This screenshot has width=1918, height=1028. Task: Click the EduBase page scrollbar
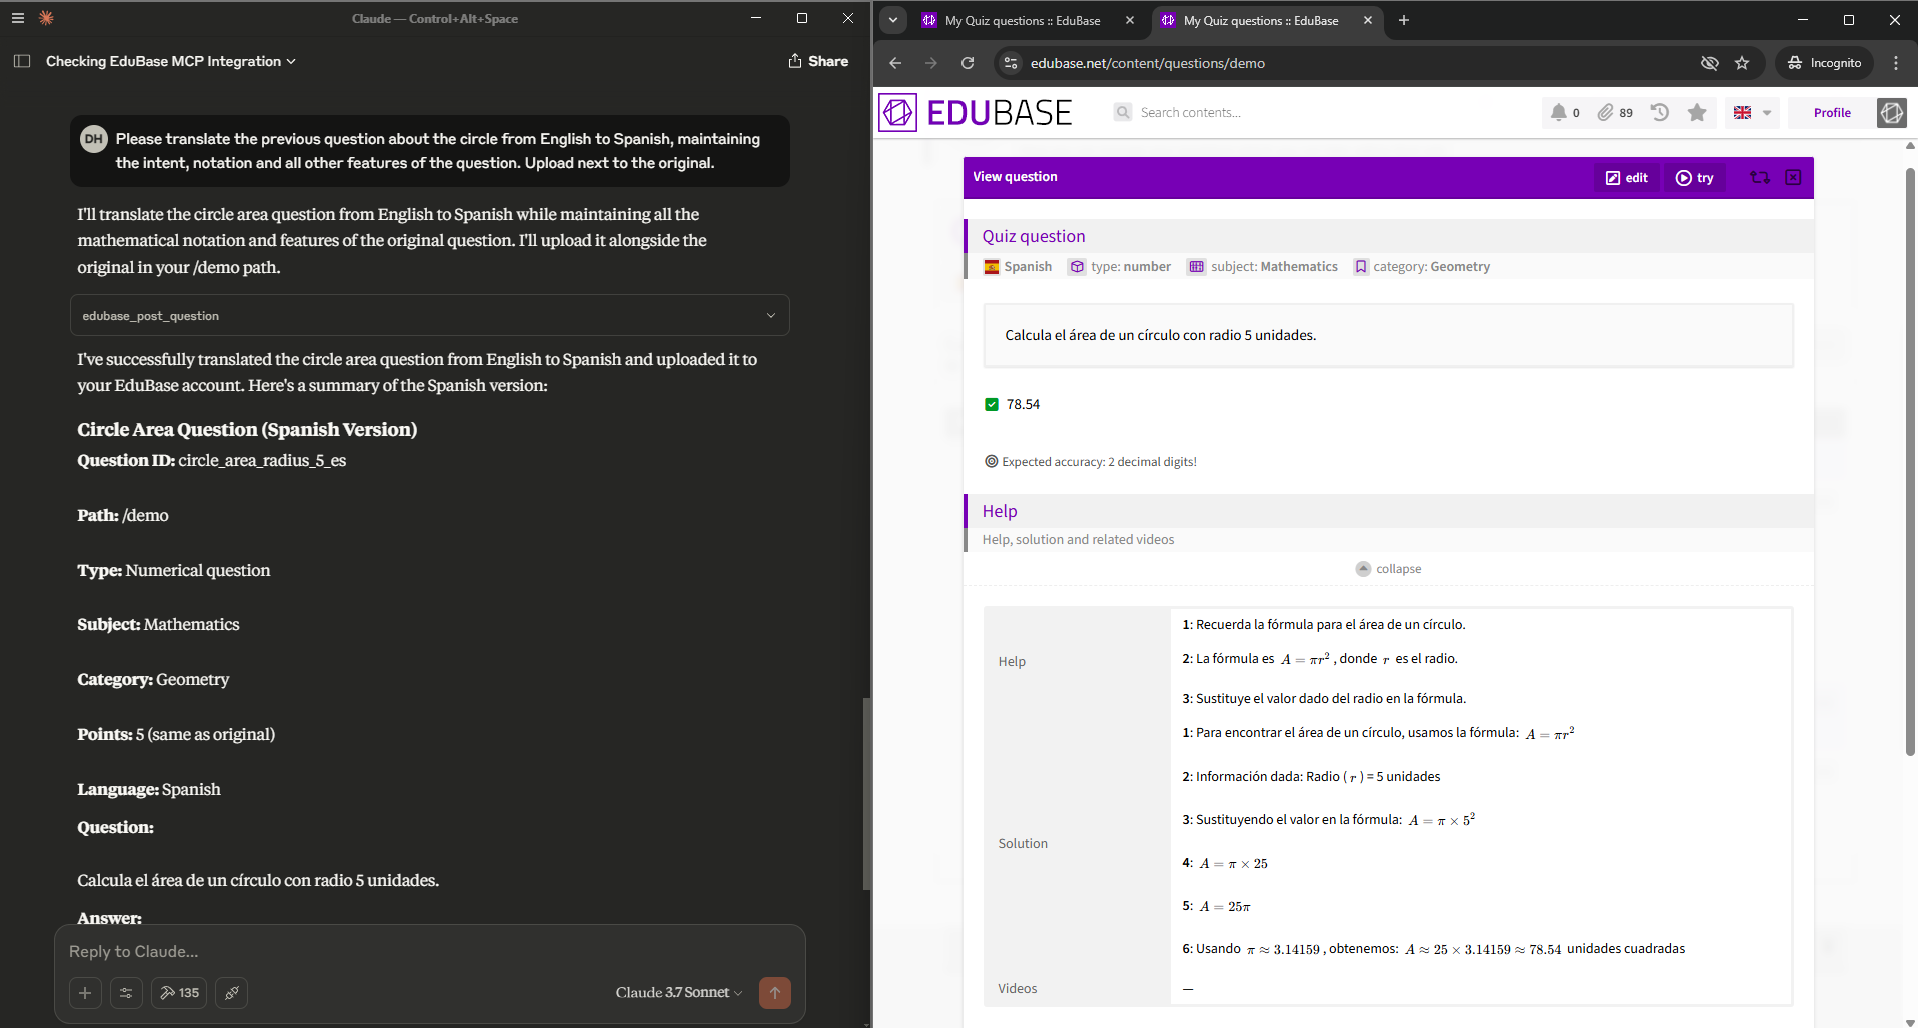[1910, 460]
